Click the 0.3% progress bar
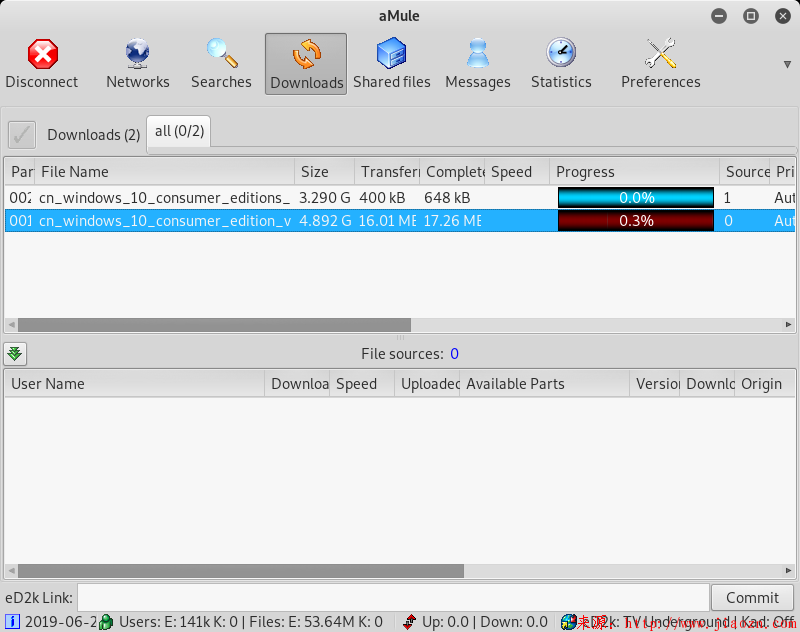This screenshot has width=800, height=632. pyautogui.click(x=635, y=221)
